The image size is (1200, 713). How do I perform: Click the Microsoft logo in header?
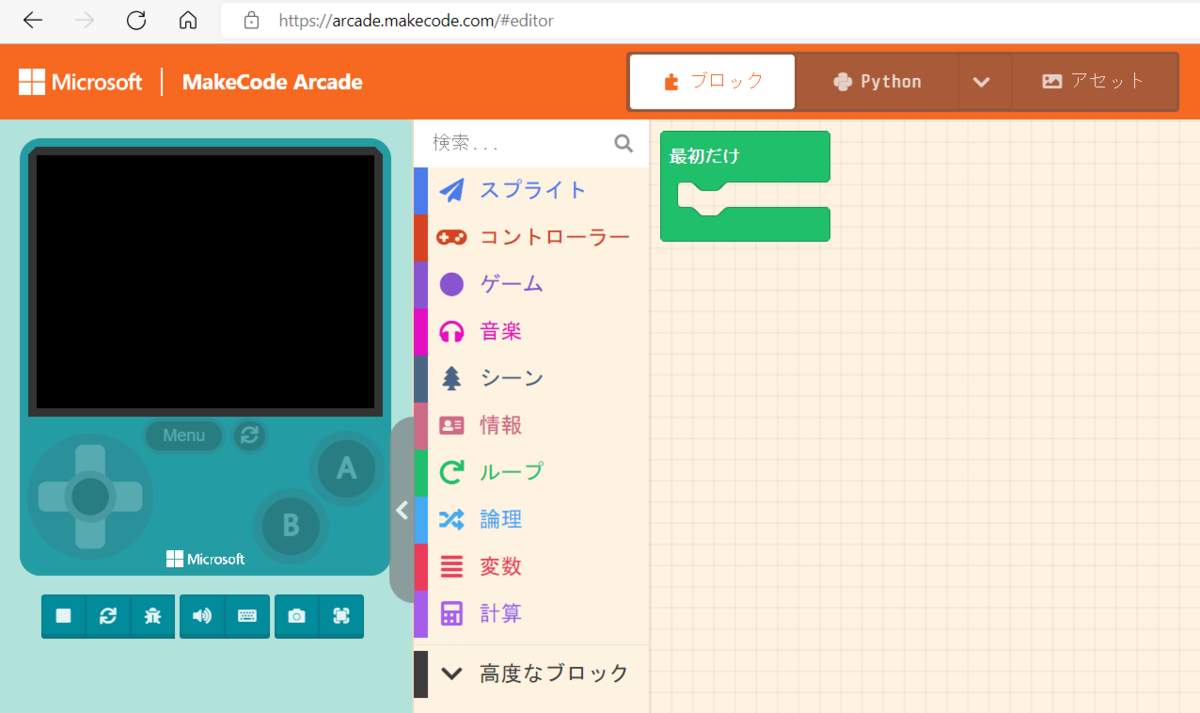pyautogui.click(x=81, y=82)
